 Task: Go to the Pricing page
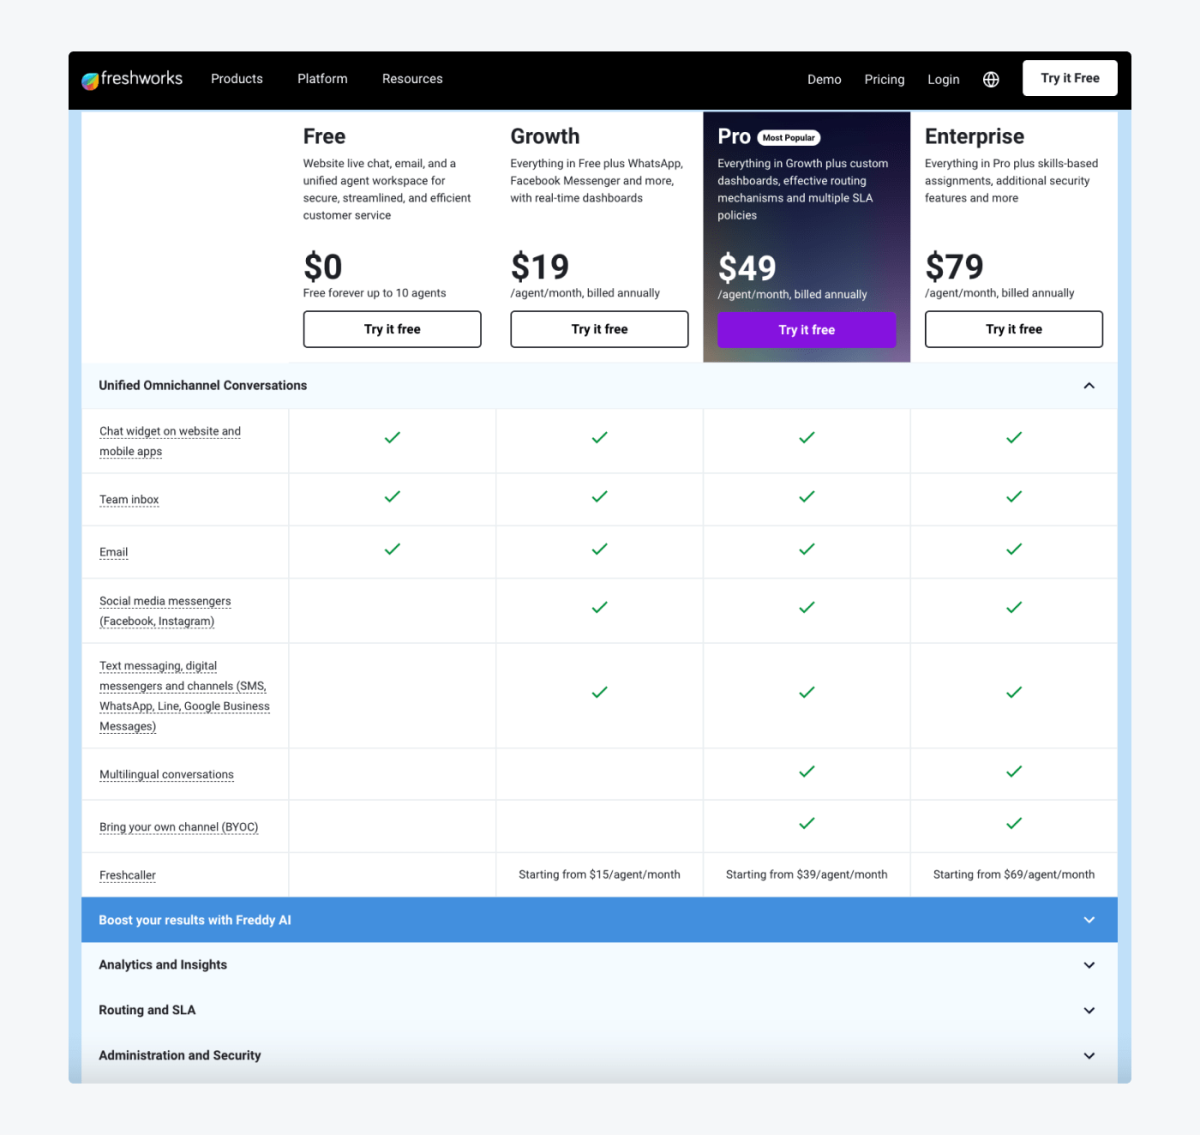click(884, 79)
